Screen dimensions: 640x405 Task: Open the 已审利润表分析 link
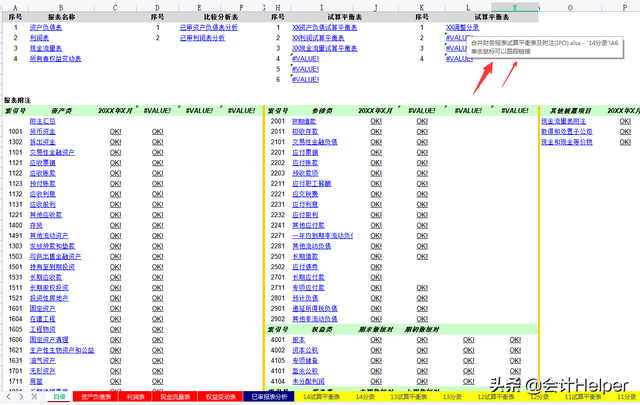click(x=202, y=38)
